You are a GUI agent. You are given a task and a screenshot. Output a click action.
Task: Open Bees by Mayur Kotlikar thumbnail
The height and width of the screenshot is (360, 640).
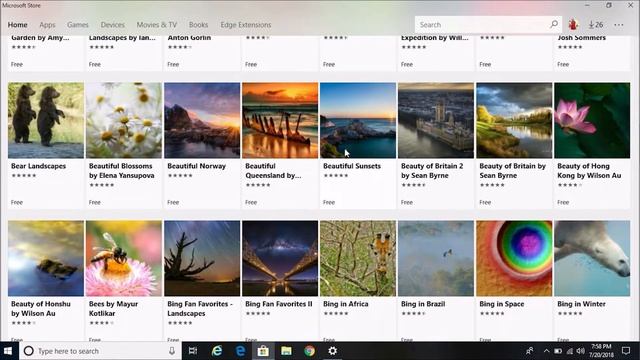(x=124, y=258)
